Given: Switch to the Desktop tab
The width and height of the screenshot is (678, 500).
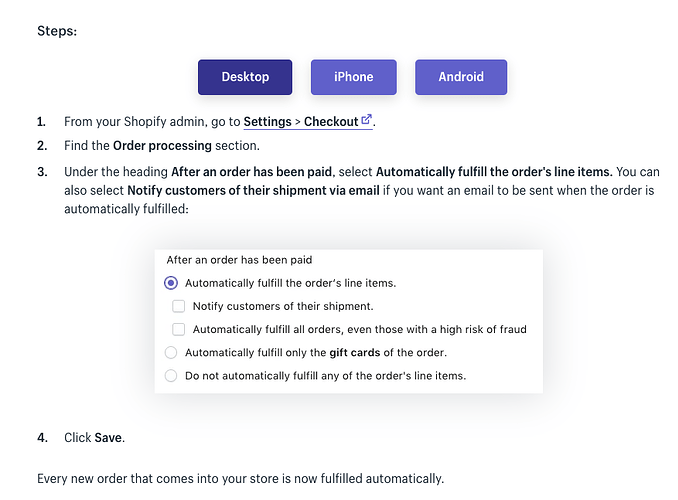Looking at the screenshot, I should point(245,77).
